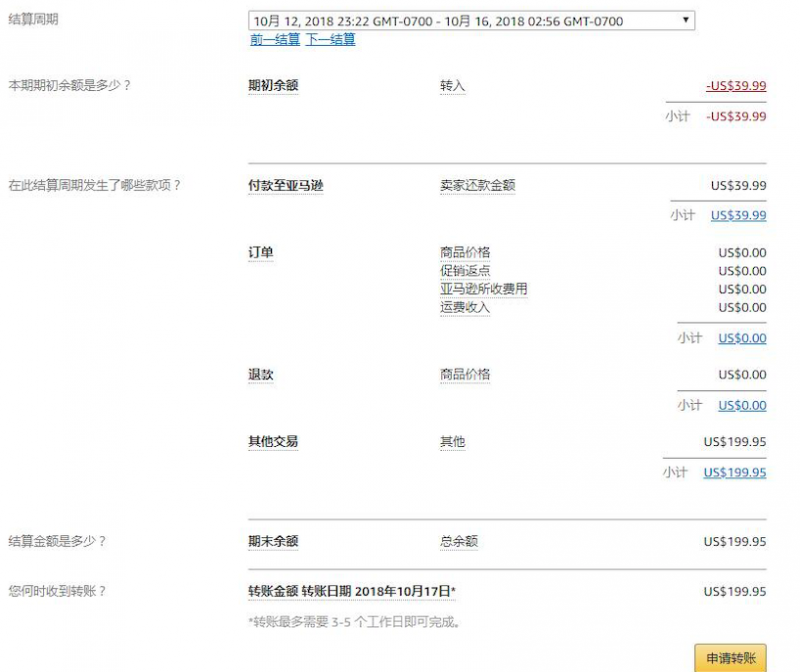This screenshot has width=800, height=672.
Task: Click the 其他 label
Action: coord(453,441)
